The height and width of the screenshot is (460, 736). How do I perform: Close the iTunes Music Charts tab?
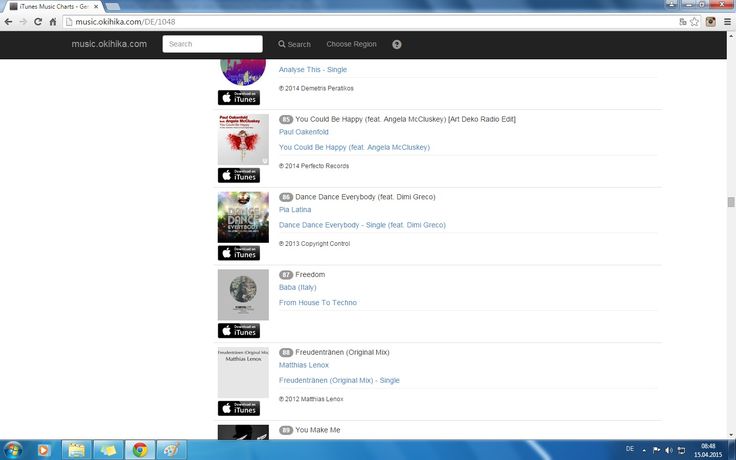coord(96,7)
